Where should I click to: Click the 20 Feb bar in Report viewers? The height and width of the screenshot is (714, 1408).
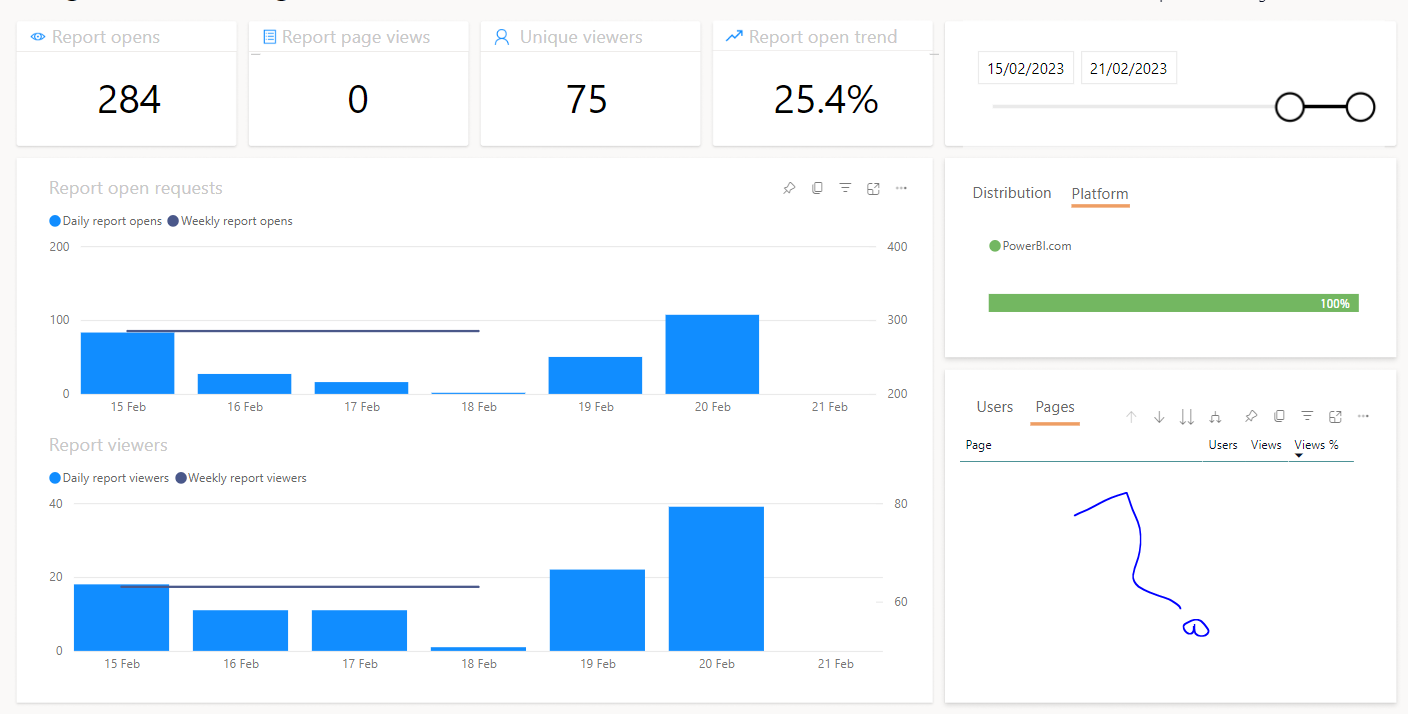pyautogui.click(x=716, y=579)
